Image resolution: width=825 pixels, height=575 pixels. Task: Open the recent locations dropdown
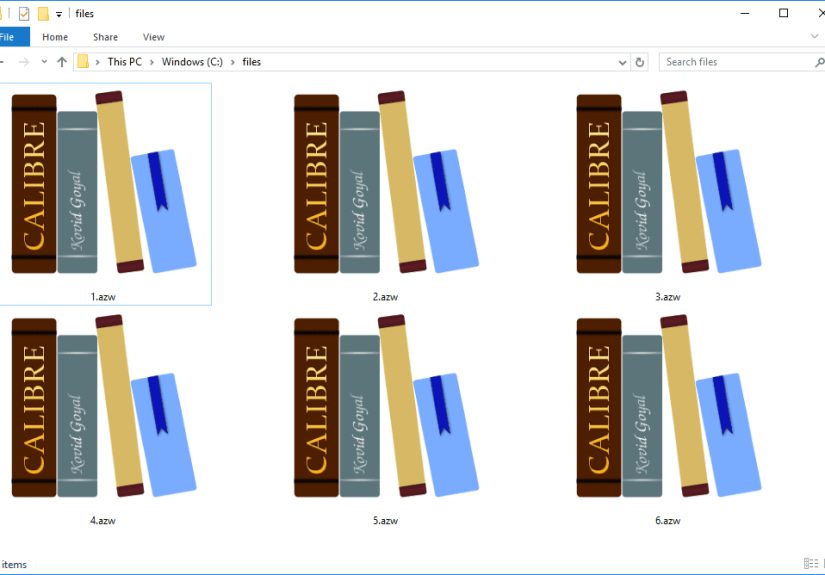[x=44, y=62]
